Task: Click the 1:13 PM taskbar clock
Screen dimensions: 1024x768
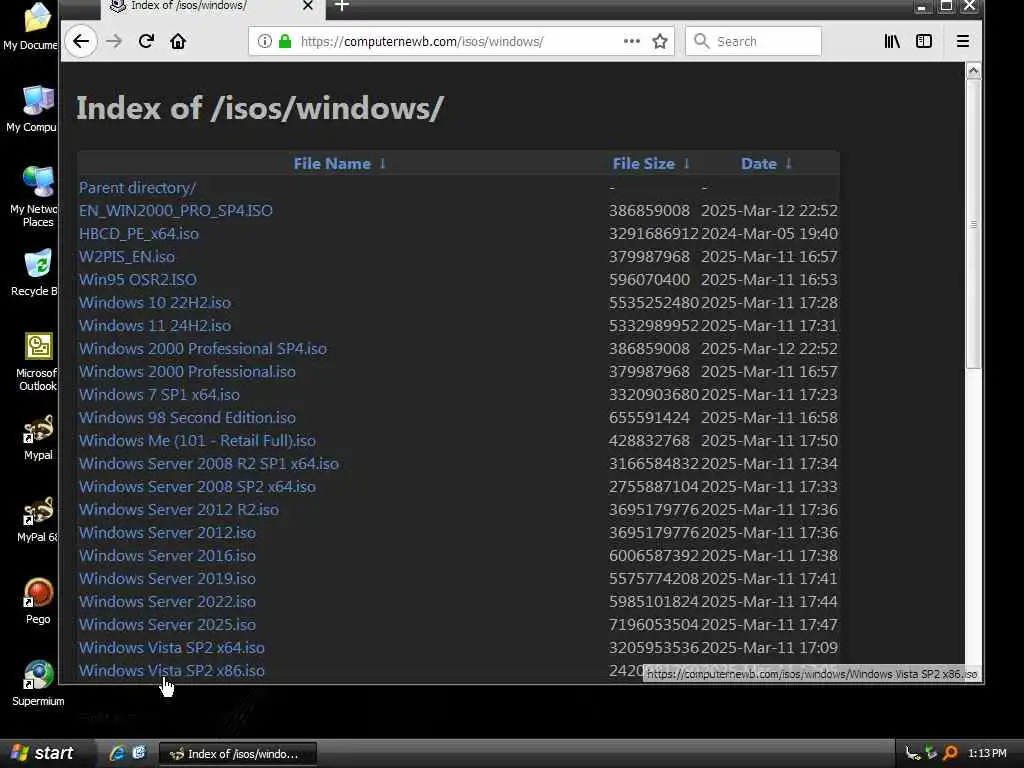Action: [987, 753]
